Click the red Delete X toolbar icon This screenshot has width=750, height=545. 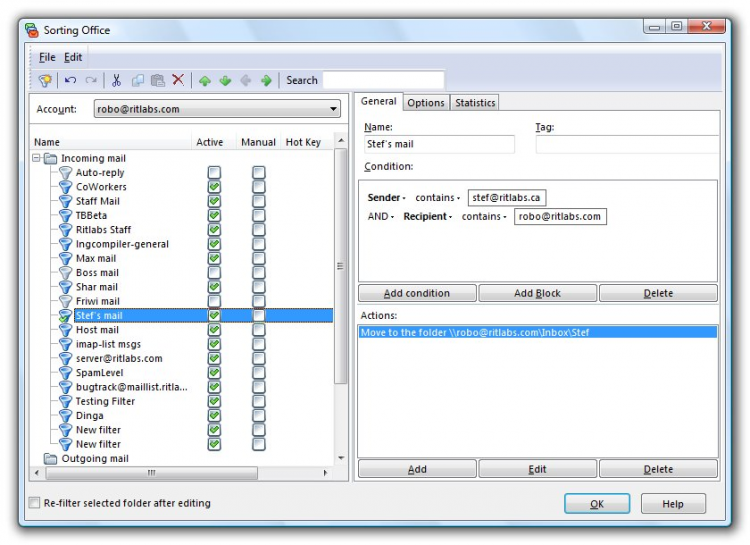click(x=178, y=79)
